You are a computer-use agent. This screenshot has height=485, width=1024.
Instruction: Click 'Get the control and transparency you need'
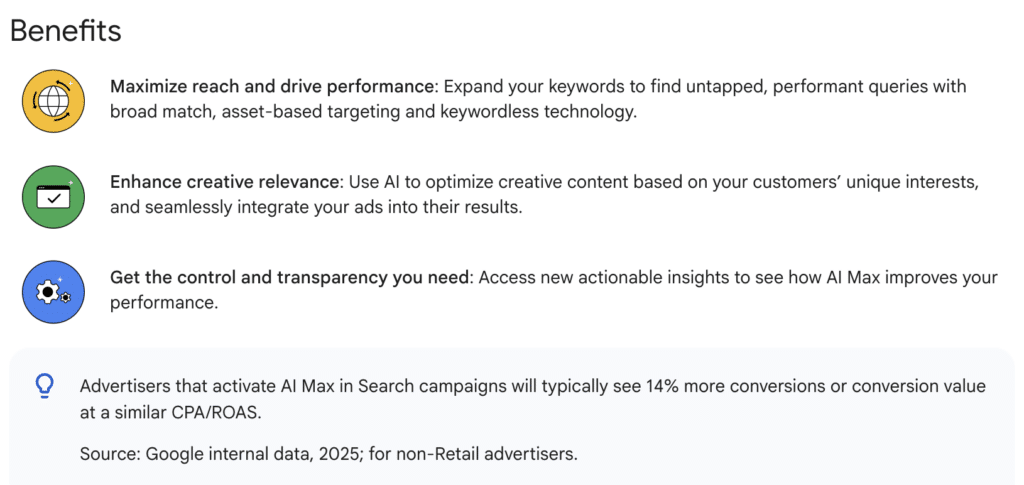tap(290, 277)
